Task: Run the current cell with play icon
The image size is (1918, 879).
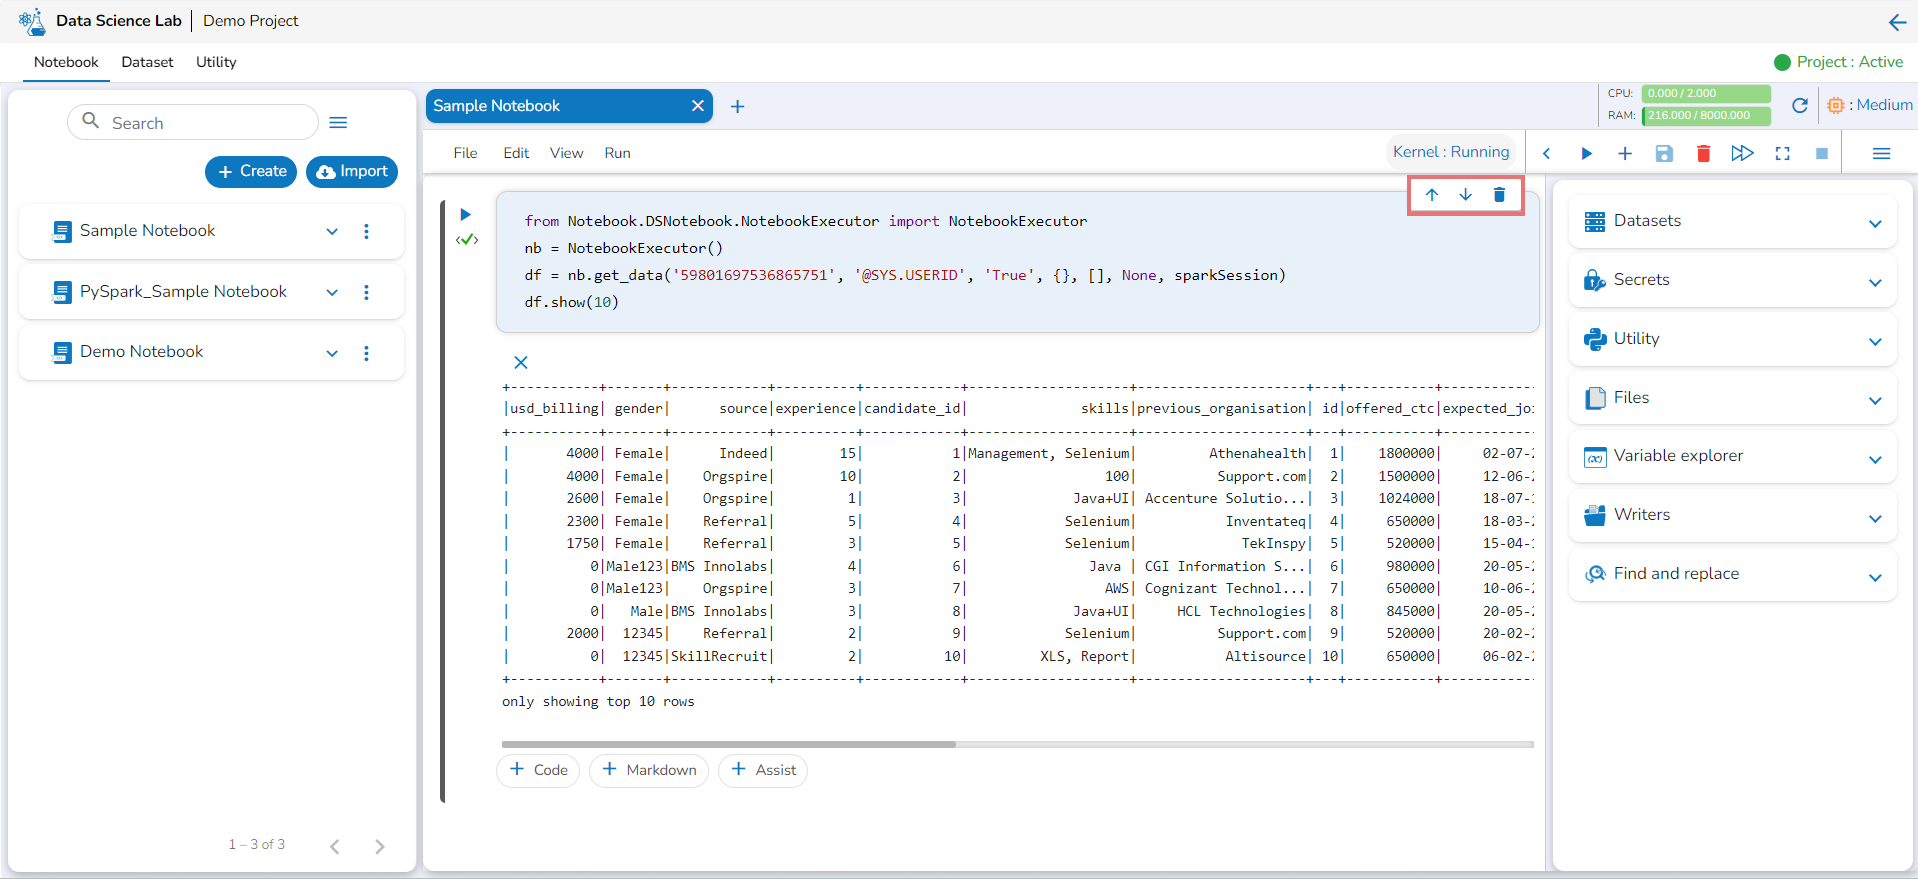Action: 465,214
